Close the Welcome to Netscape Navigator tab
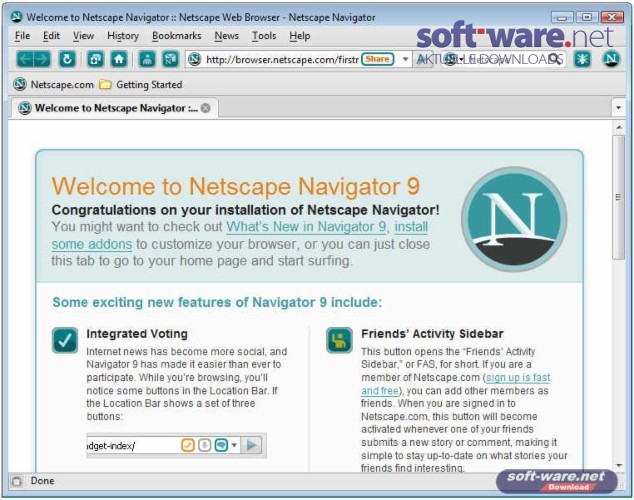This screenshot has height=500, width=634. click(206, 108)
